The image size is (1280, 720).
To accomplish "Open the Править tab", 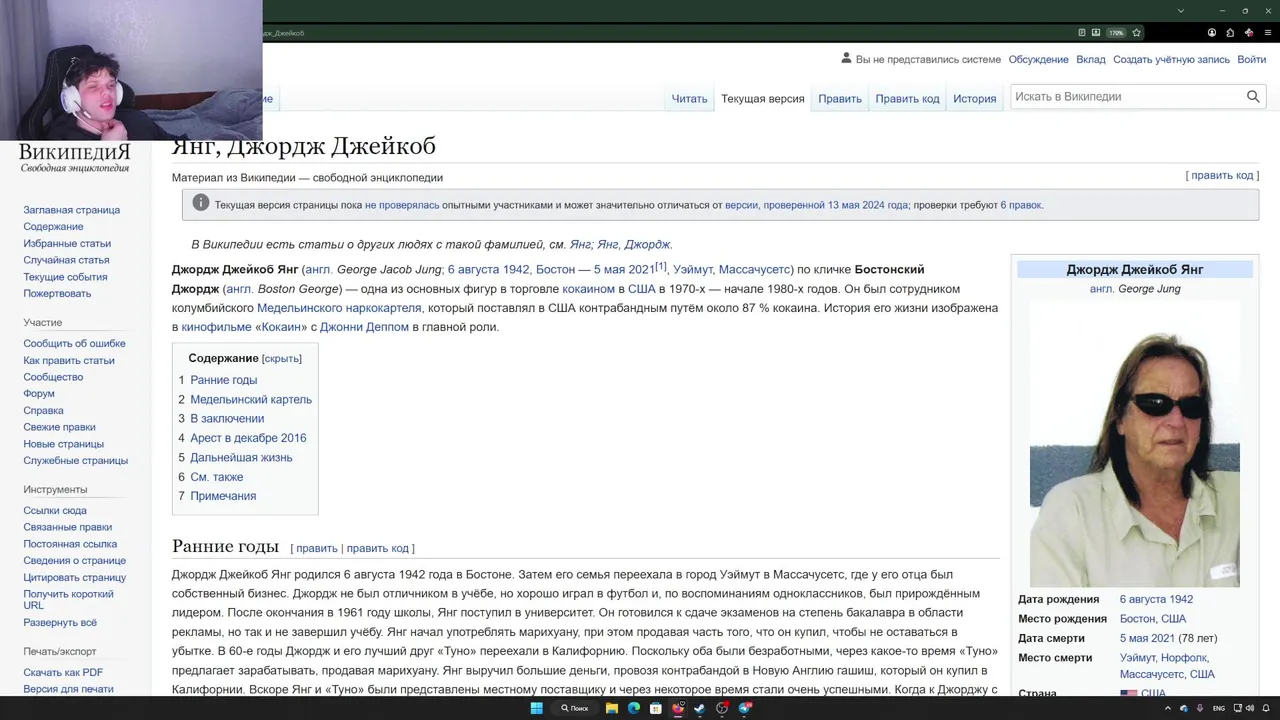I will [x=839, y=98].
